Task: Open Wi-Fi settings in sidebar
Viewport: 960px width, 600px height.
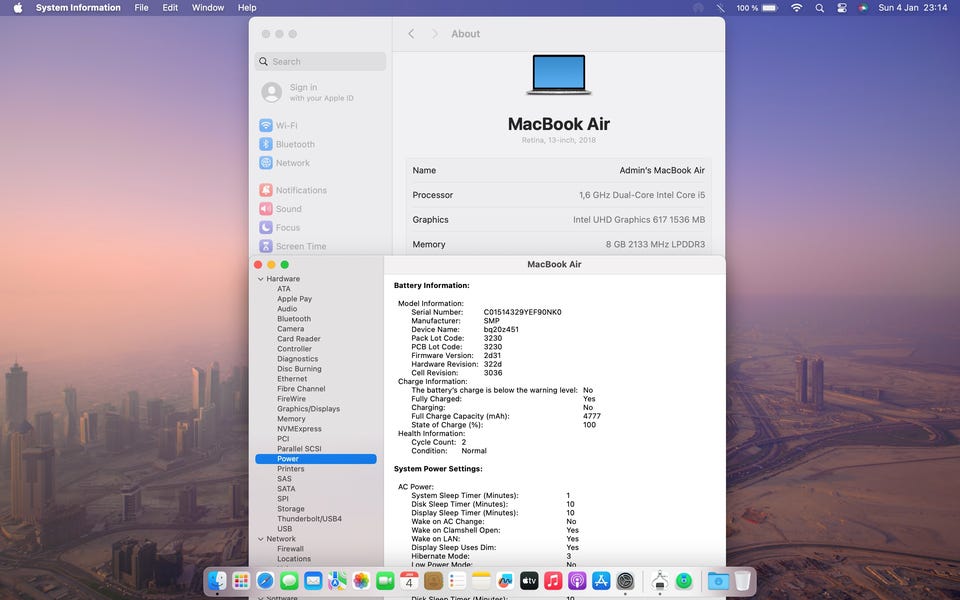Action: point(286,125)
